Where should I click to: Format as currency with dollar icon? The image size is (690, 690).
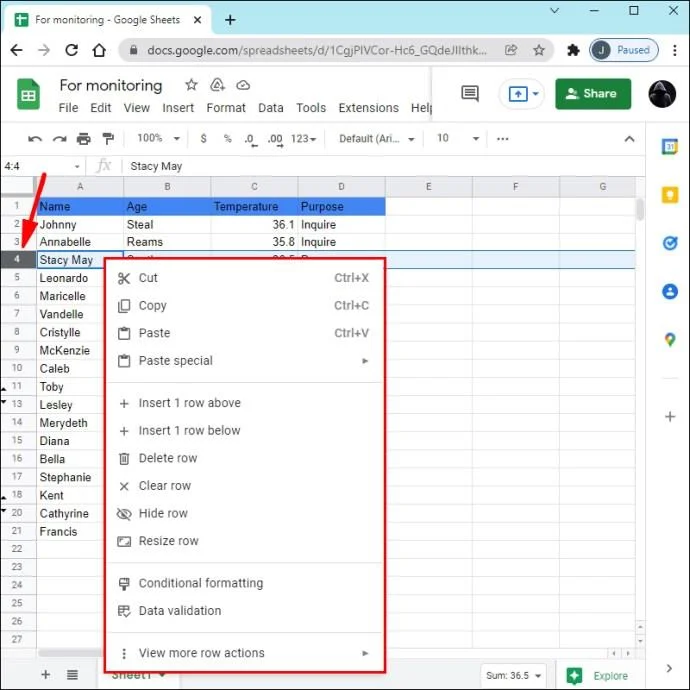point(203,139)
